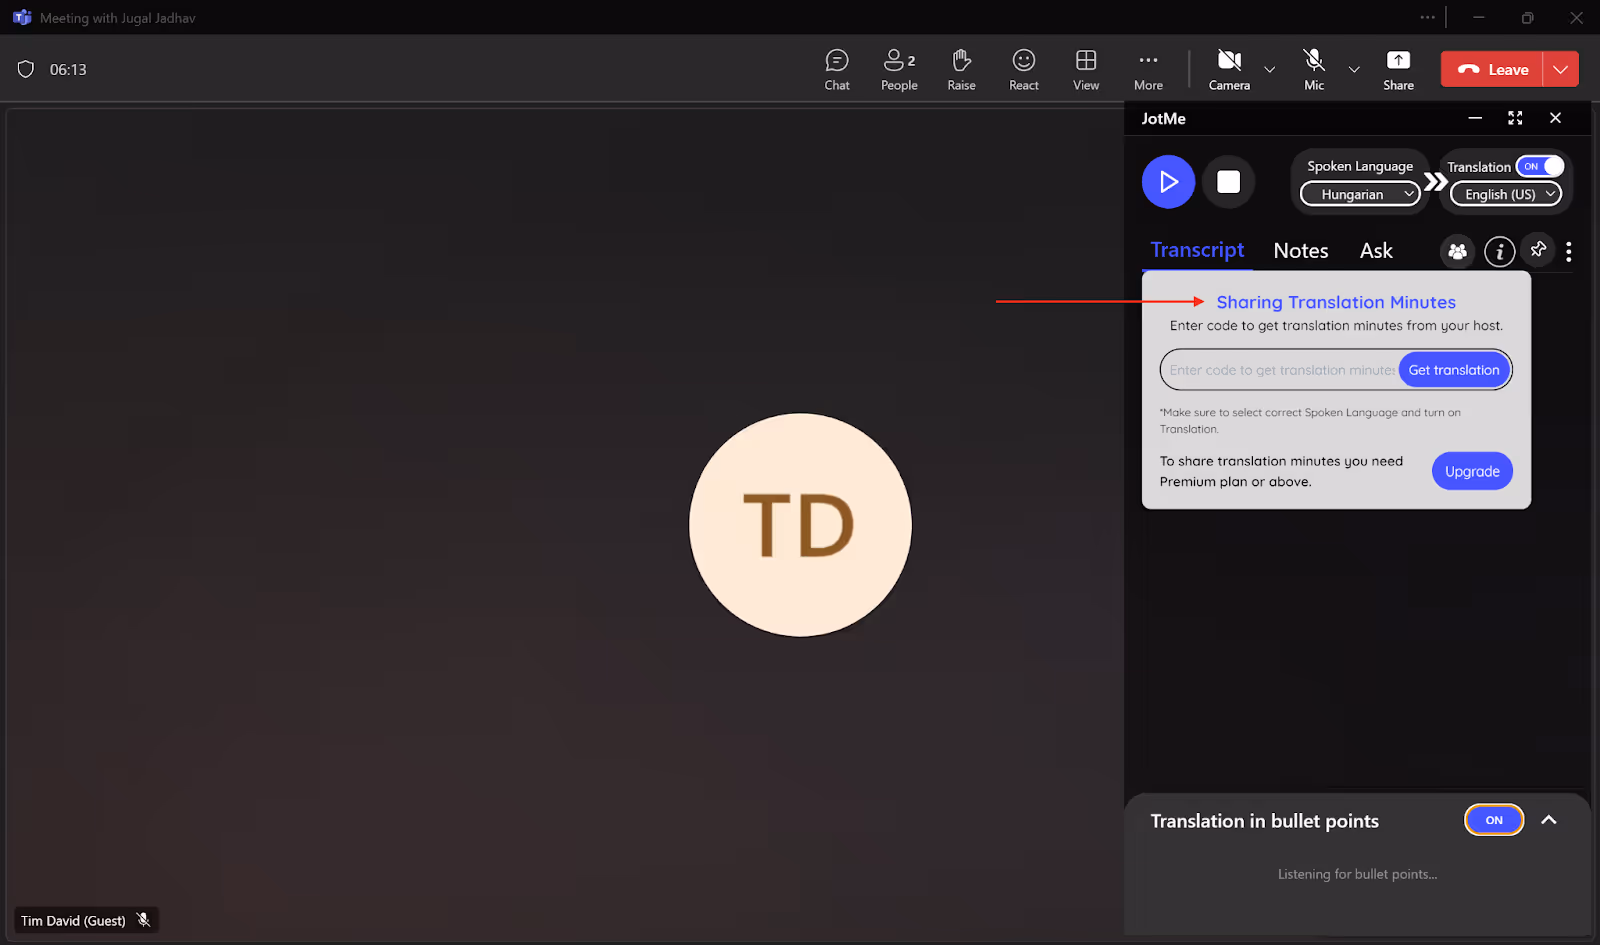Switch to the Ask tab
The height and width of the screenshot is (945, 1600).
coord(1376,251)
